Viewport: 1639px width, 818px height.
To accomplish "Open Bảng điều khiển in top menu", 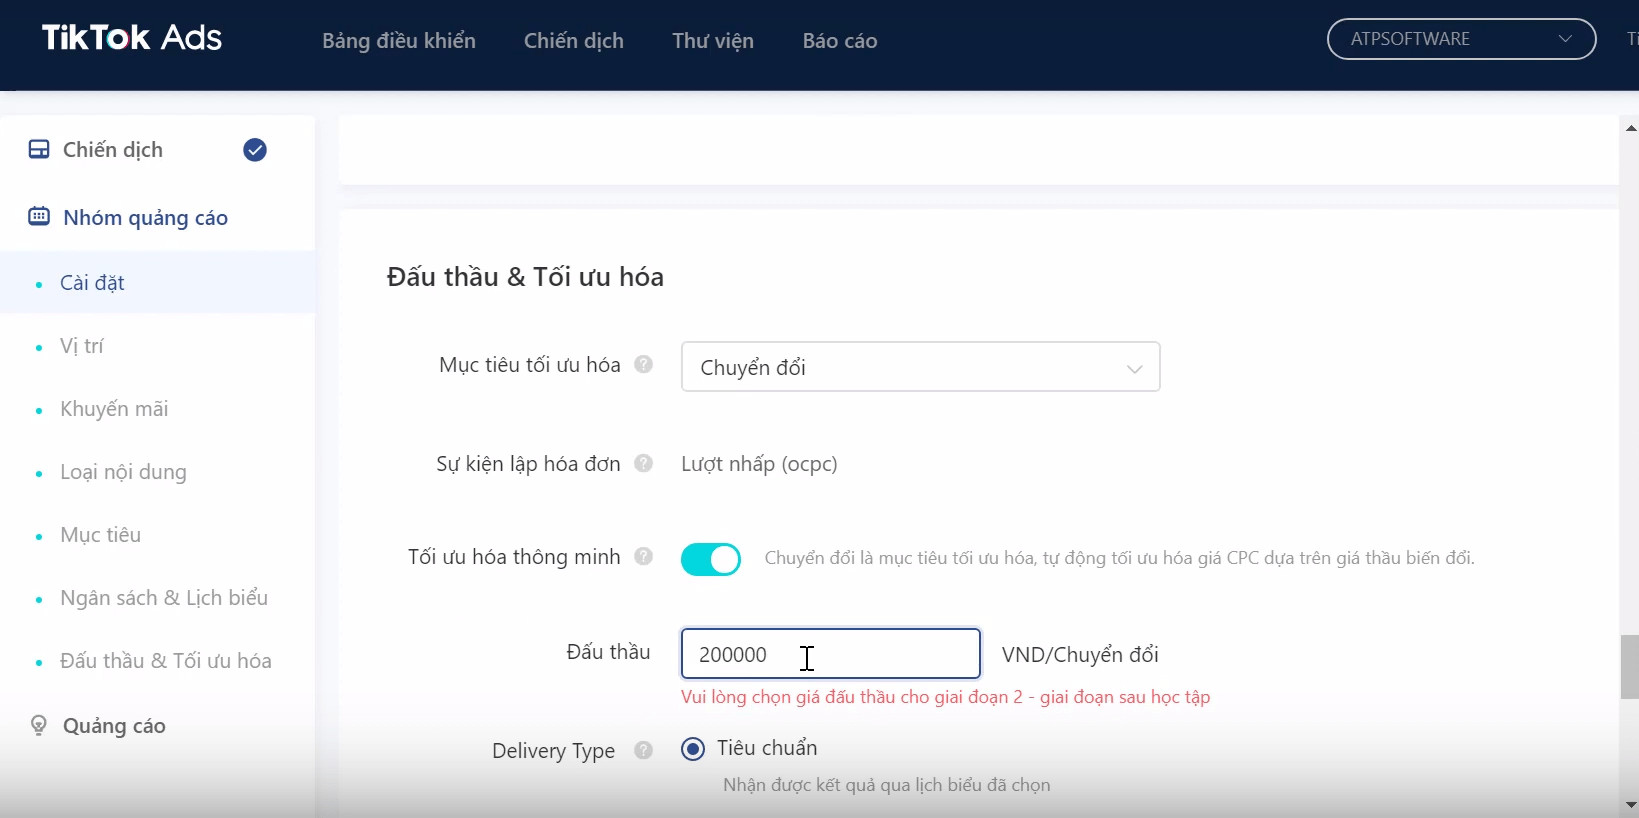I will tap(399, 41).
